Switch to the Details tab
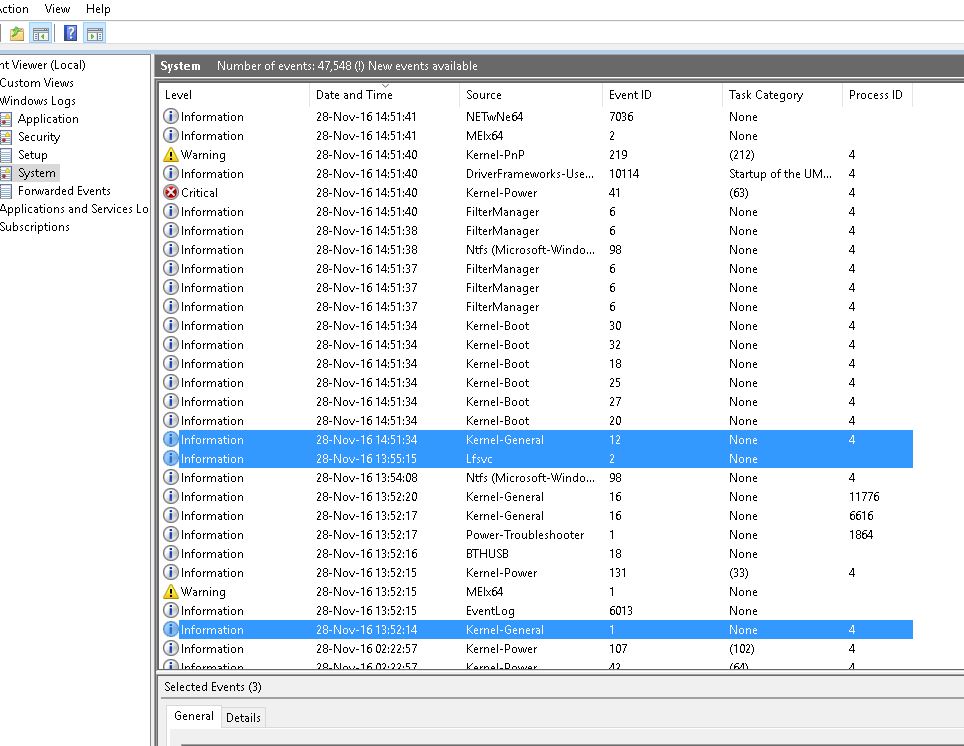This screenshot has height=746, width=964. click(243, 717)
